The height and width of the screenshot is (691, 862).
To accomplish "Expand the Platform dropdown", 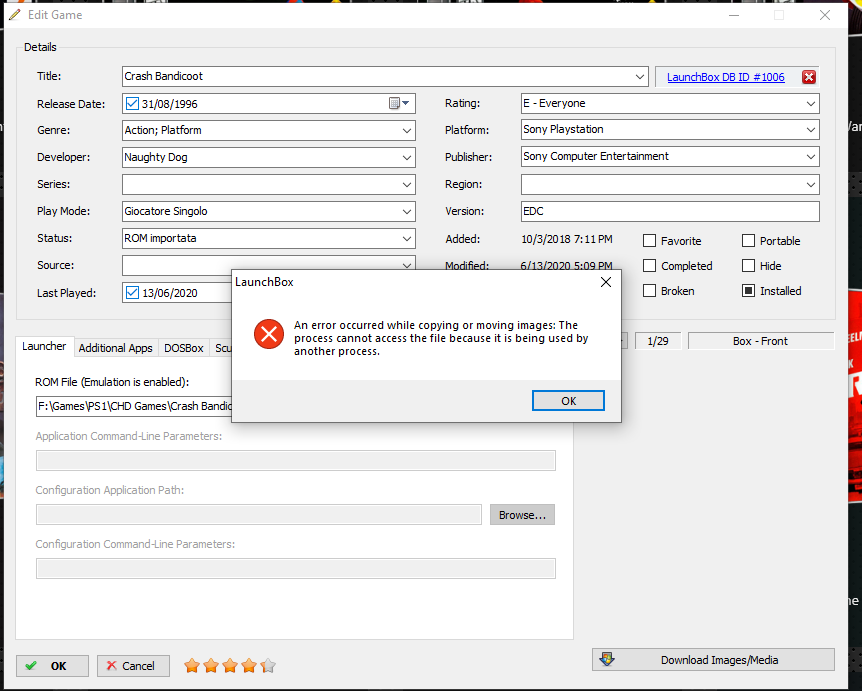I will [811, 130].
